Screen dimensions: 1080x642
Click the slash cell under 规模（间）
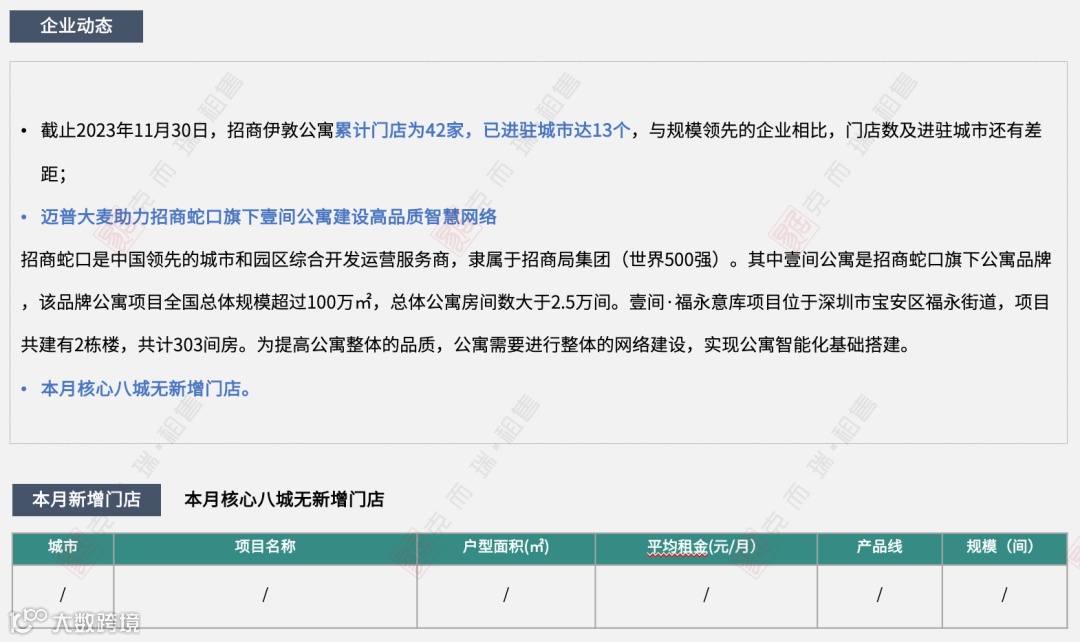coord(1004,595)
